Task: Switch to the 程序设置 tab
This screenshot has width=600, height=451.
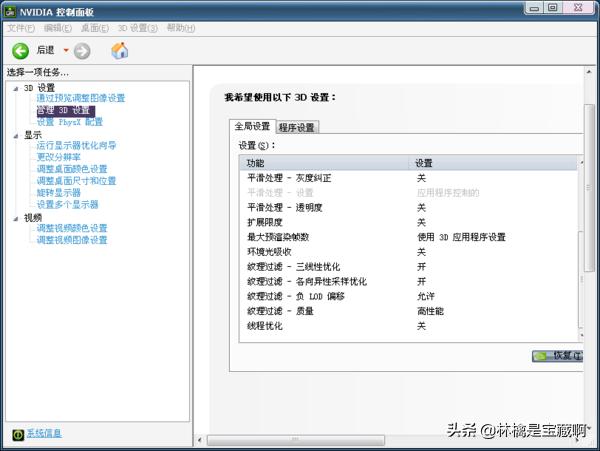Action: click(297, 127)
